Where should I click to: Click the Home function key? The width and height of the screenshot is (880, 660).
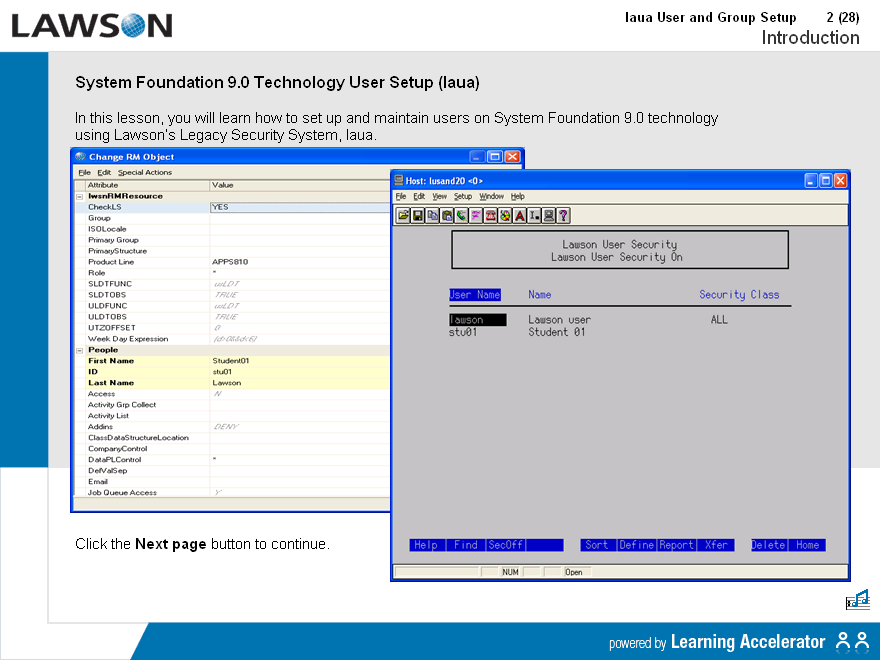click(807, 545)
